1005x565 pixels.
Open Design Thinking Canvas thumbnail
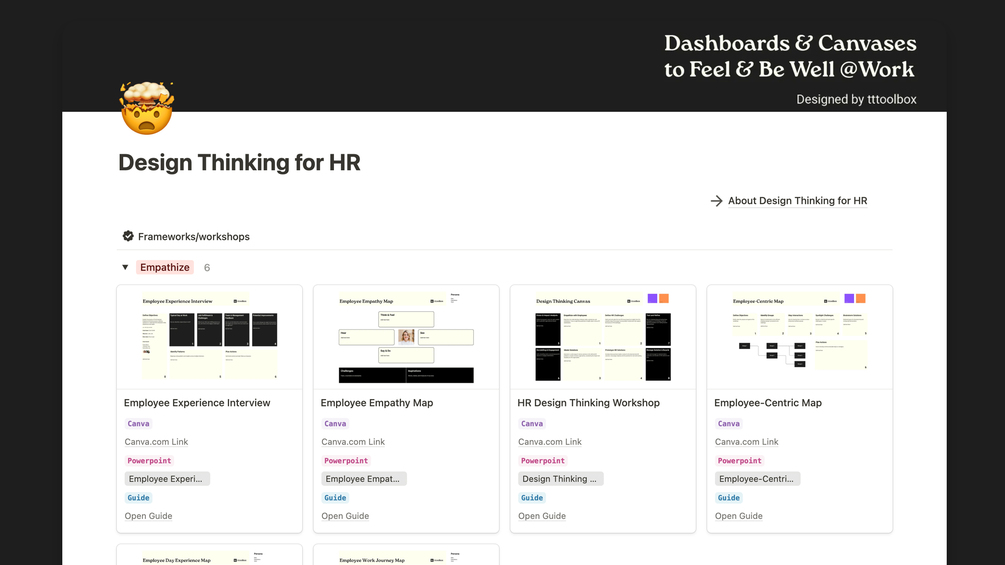pyautogui.click(x=603, y=337)
